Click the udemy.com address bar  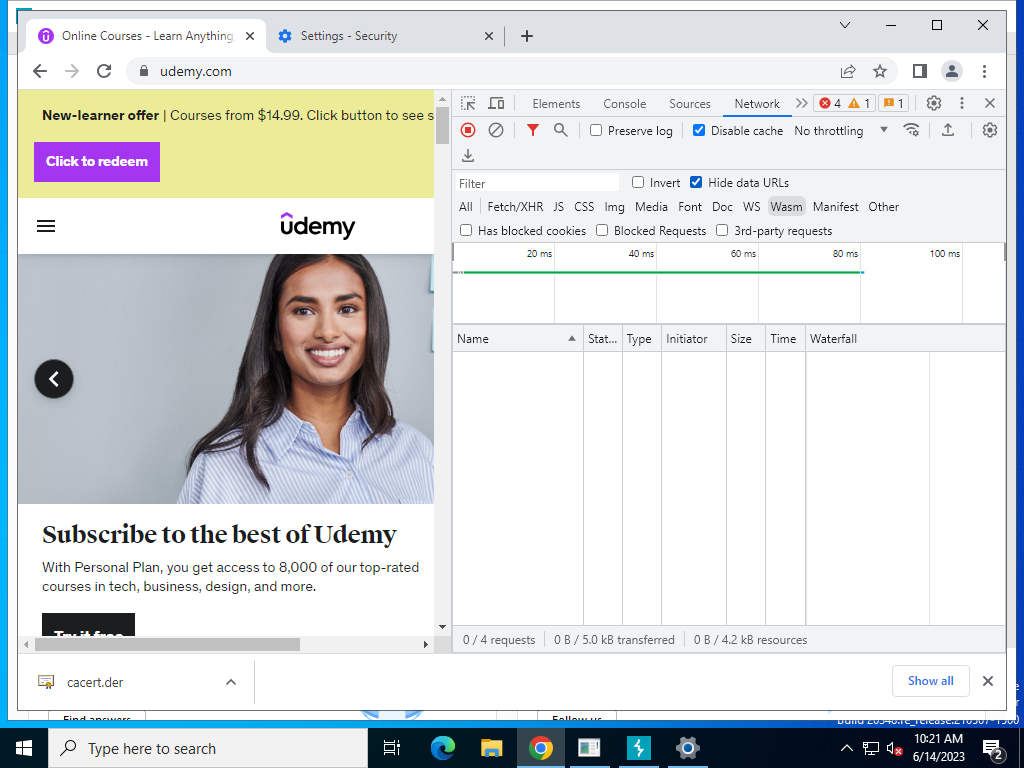483,71
